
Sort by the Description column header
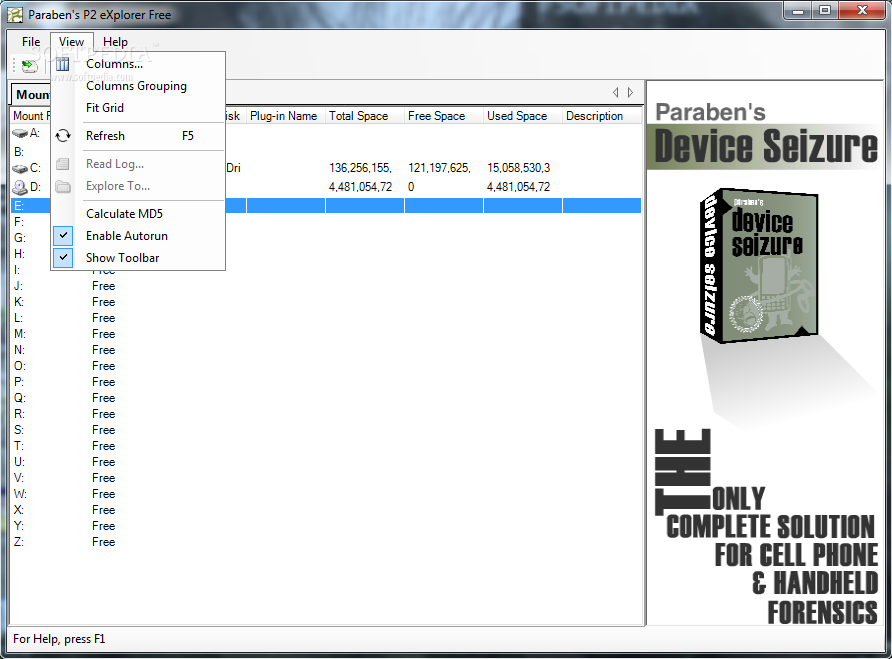pyautogui.click(x=602, y=116)
